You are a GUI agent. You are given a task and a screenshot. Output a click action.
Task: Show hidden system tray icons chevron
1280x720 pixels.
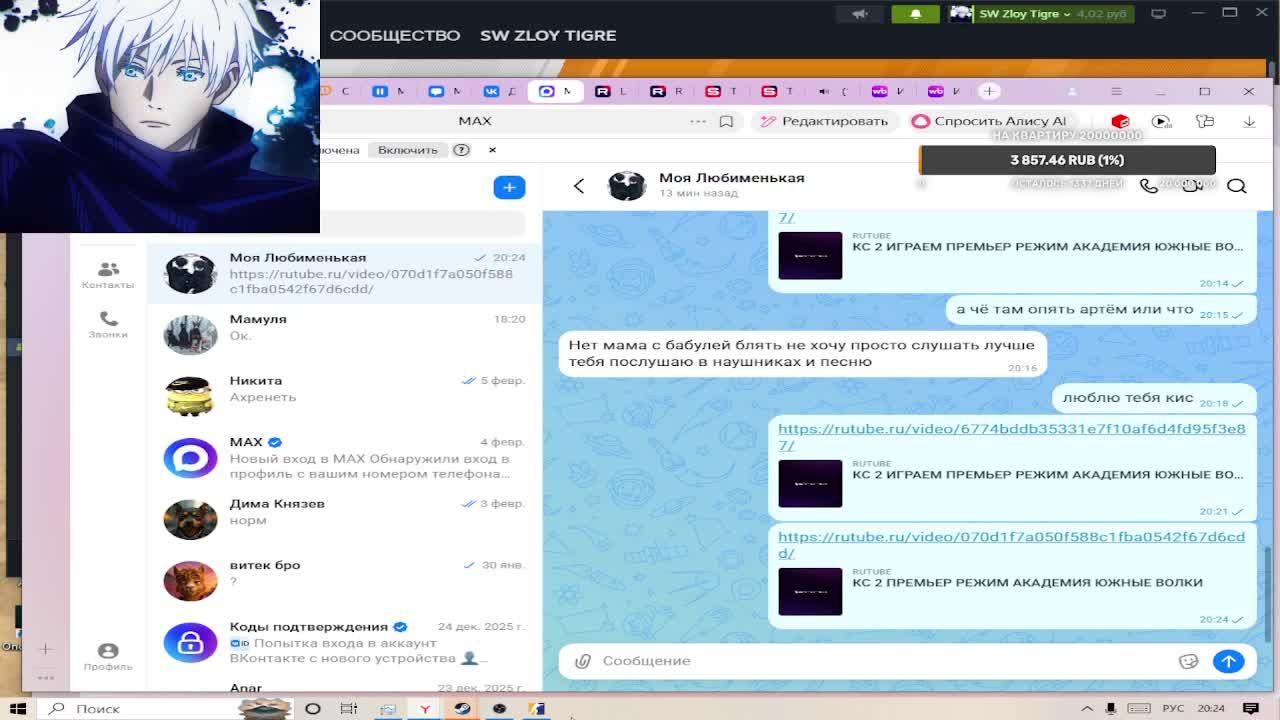[1087, 708]
